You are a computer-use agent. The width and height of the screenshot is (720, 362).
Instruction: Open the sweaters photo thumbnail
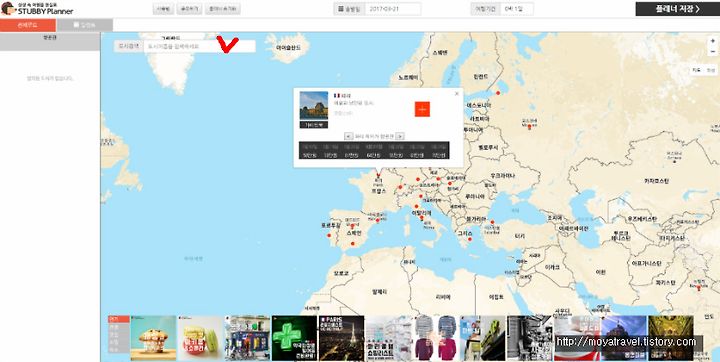pyautogui.click(x=435, y=338)
